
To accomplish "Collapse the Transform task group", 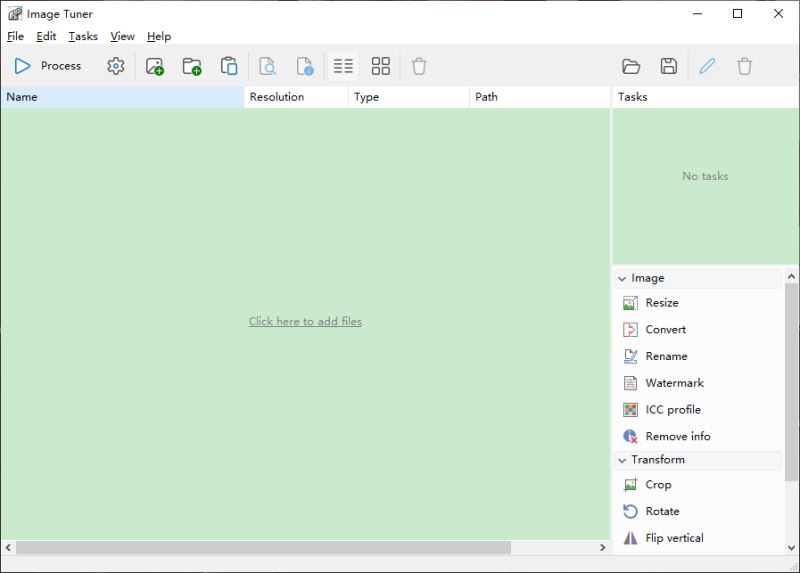I will coord(622,460).
